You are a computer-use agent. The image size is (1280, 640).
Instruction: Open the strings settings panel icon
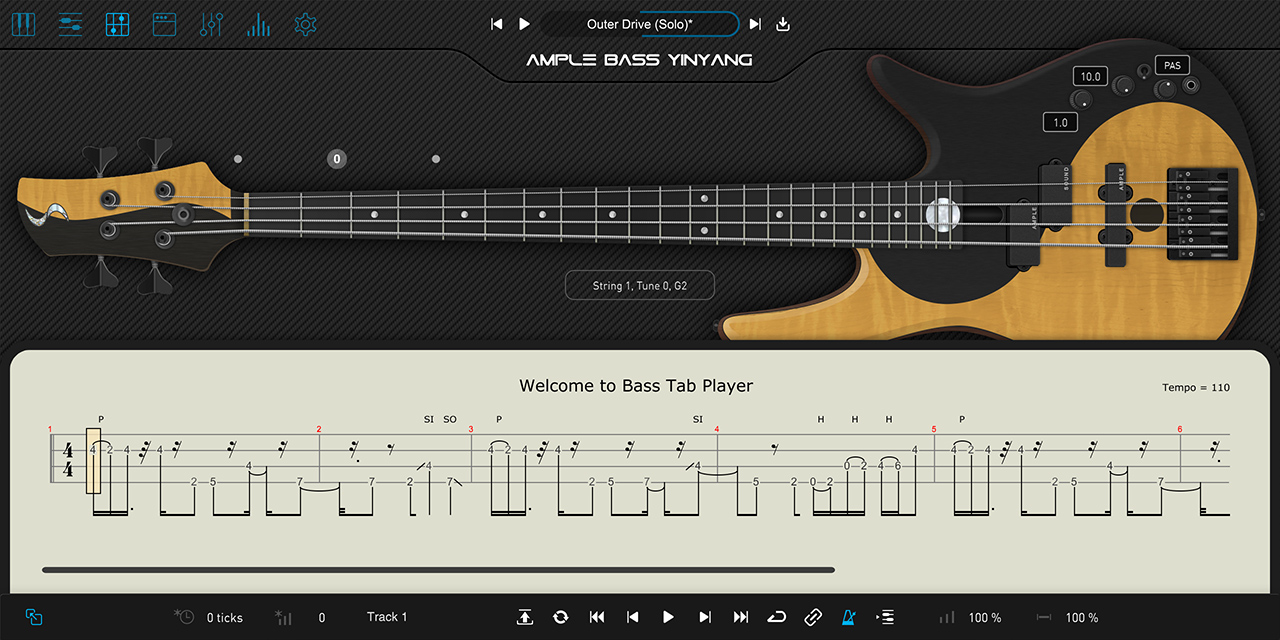(x=70, y=24)
